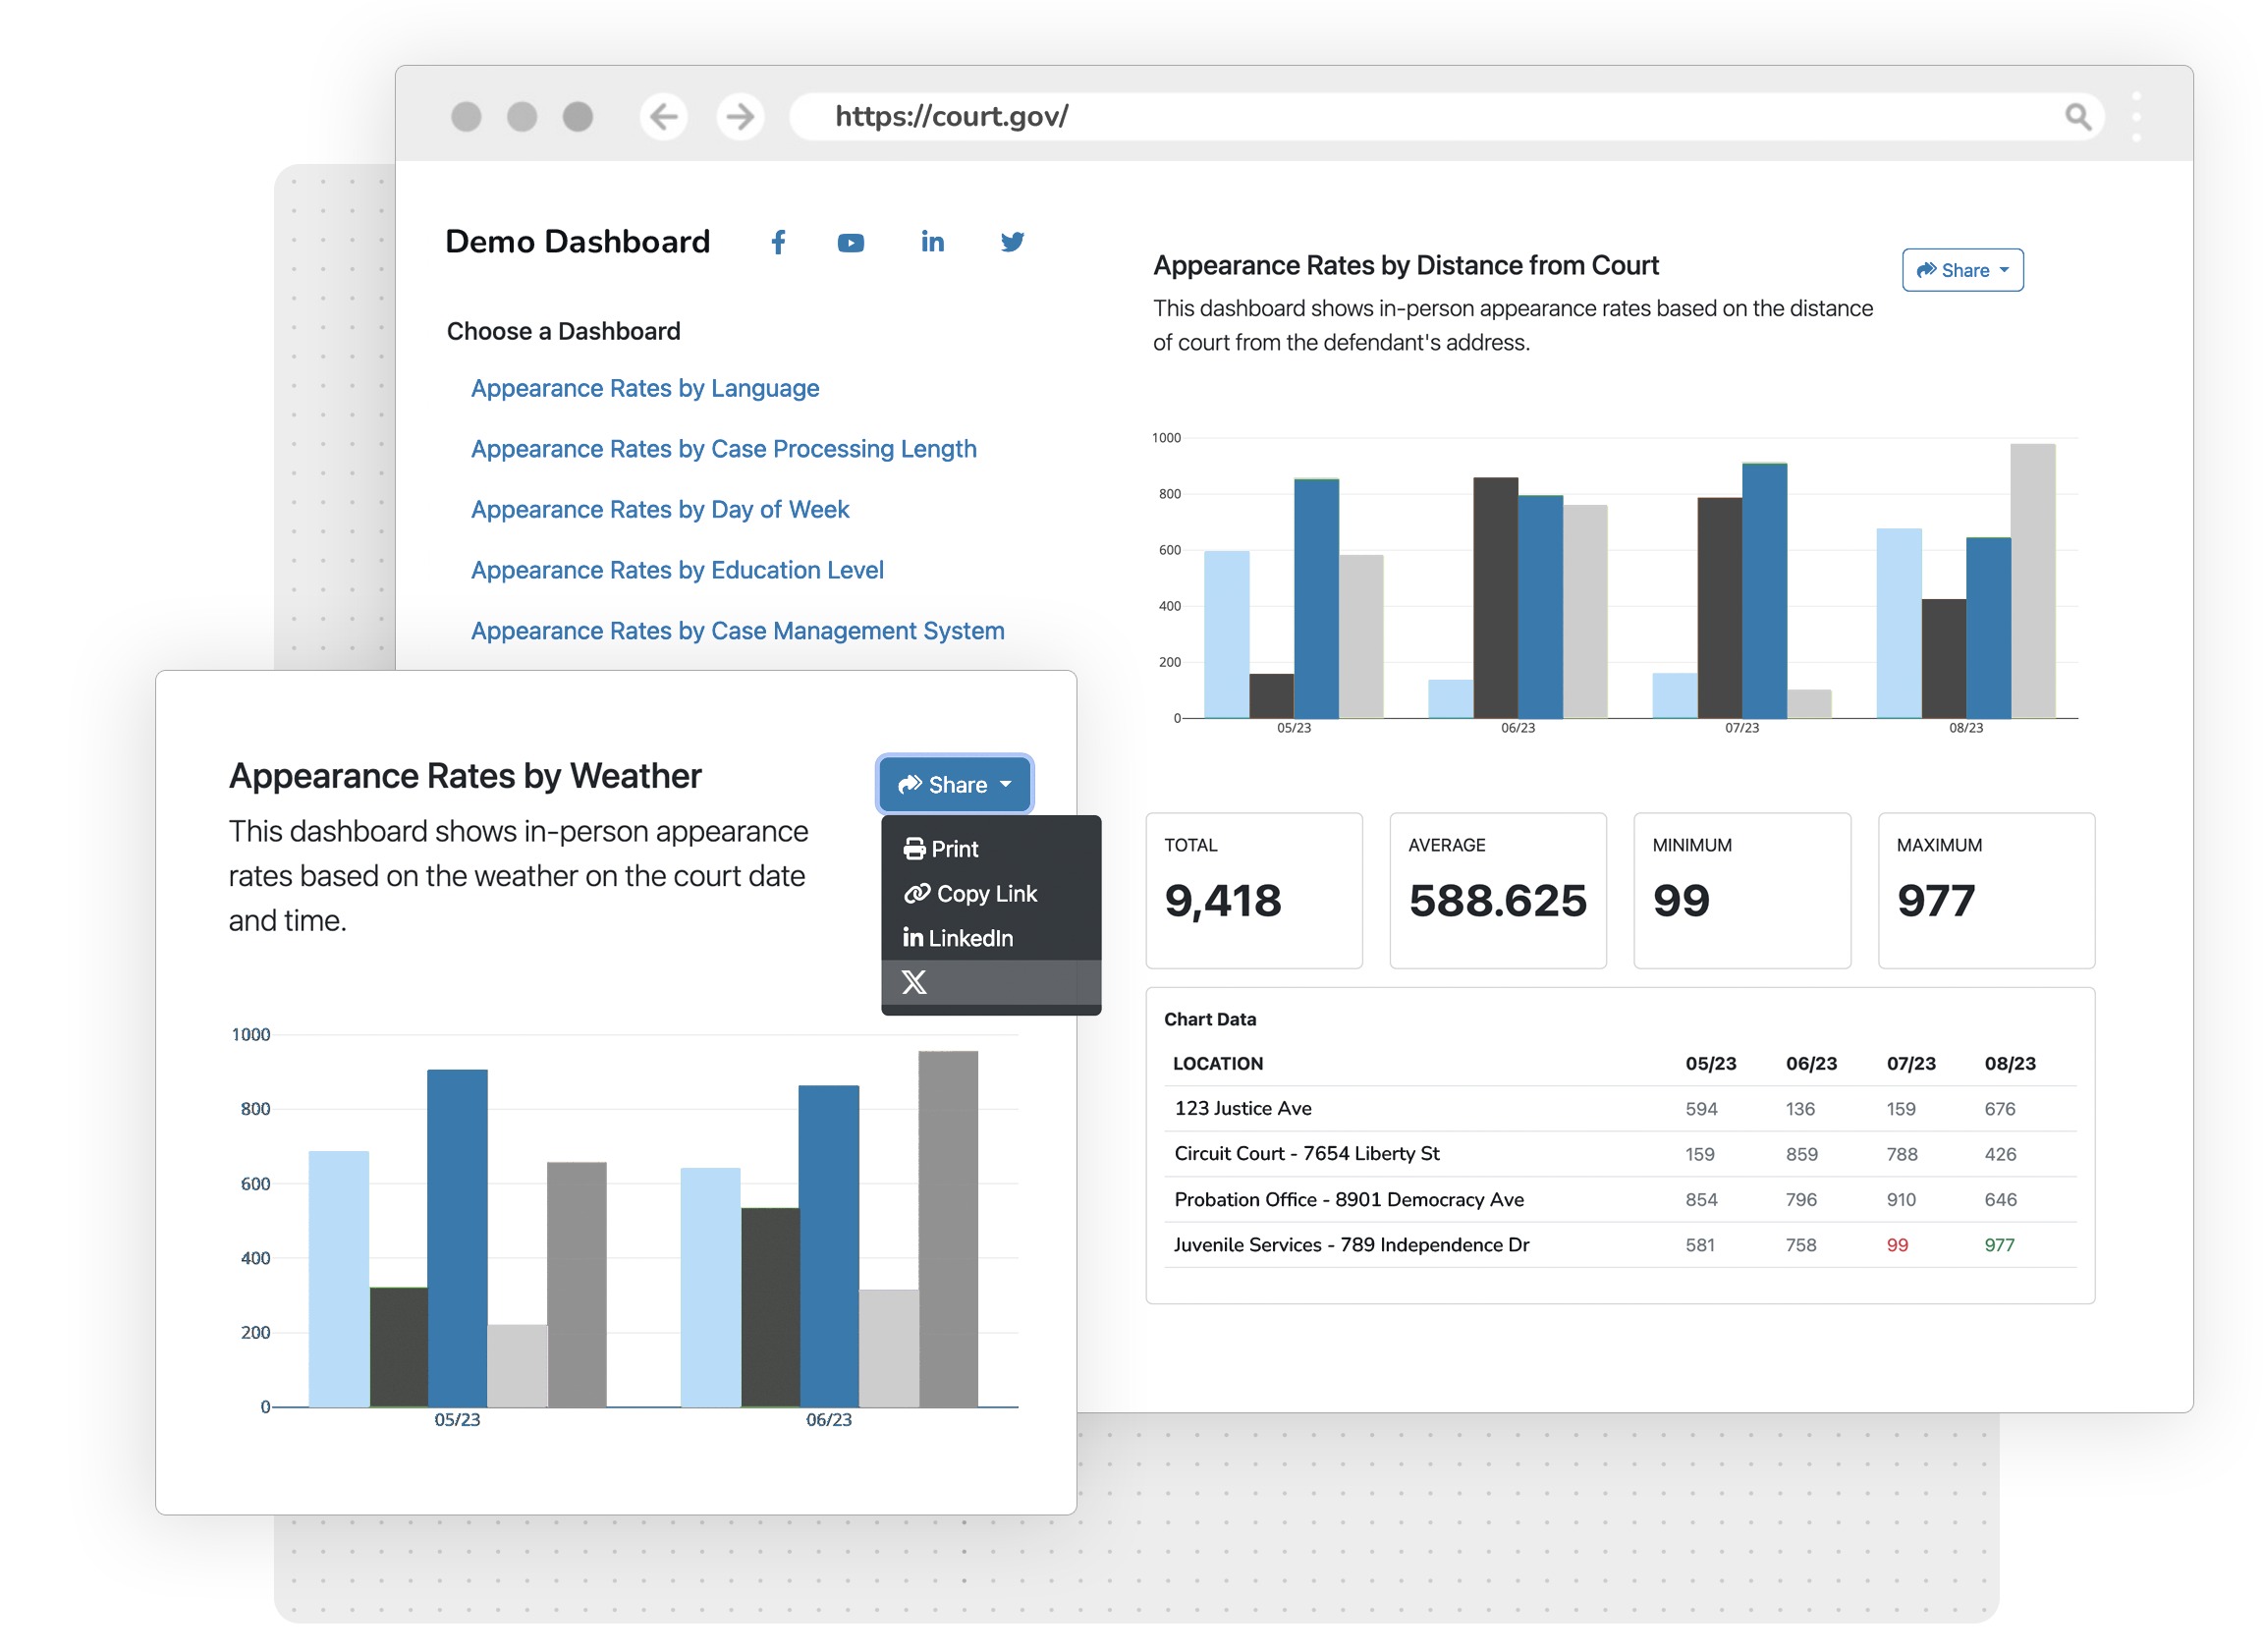This screenshot has height=1652, width=2263.
Task: Expand the Share dropdown for the Distance chart
Action: click(1961, 270)
